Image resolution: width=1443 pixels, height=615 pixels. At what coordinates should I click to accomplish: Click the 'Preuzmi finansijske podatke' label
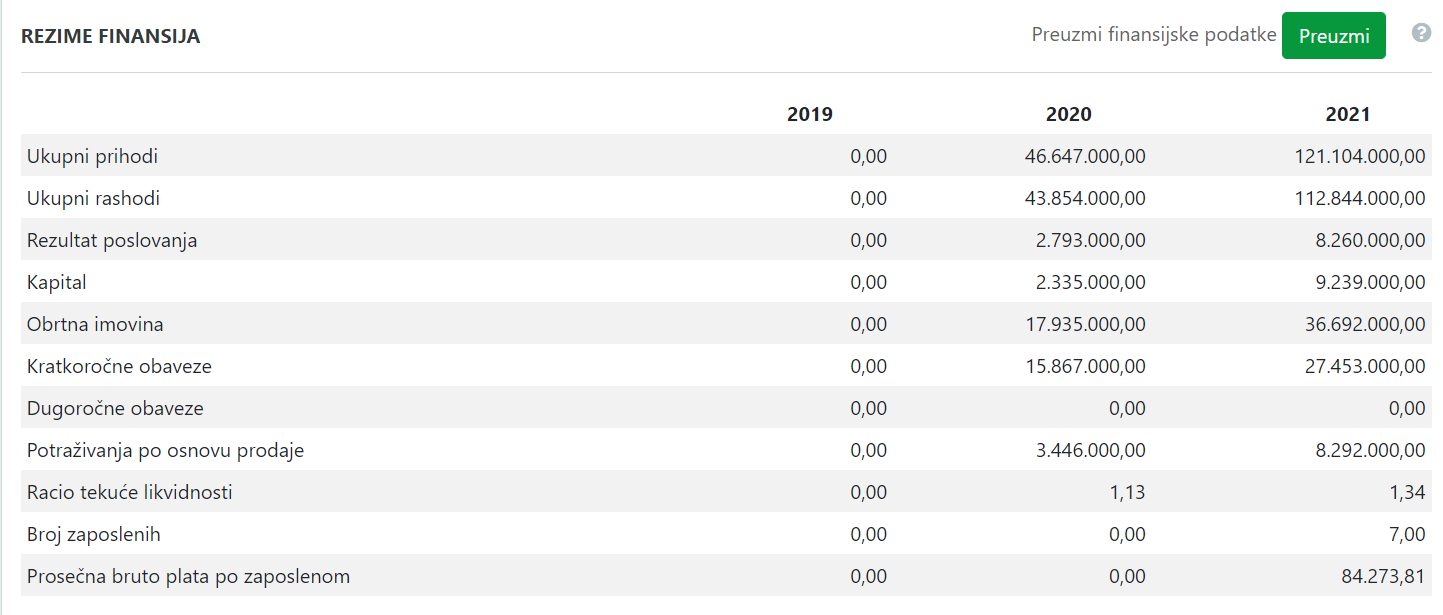click(x=1154, y=35)
